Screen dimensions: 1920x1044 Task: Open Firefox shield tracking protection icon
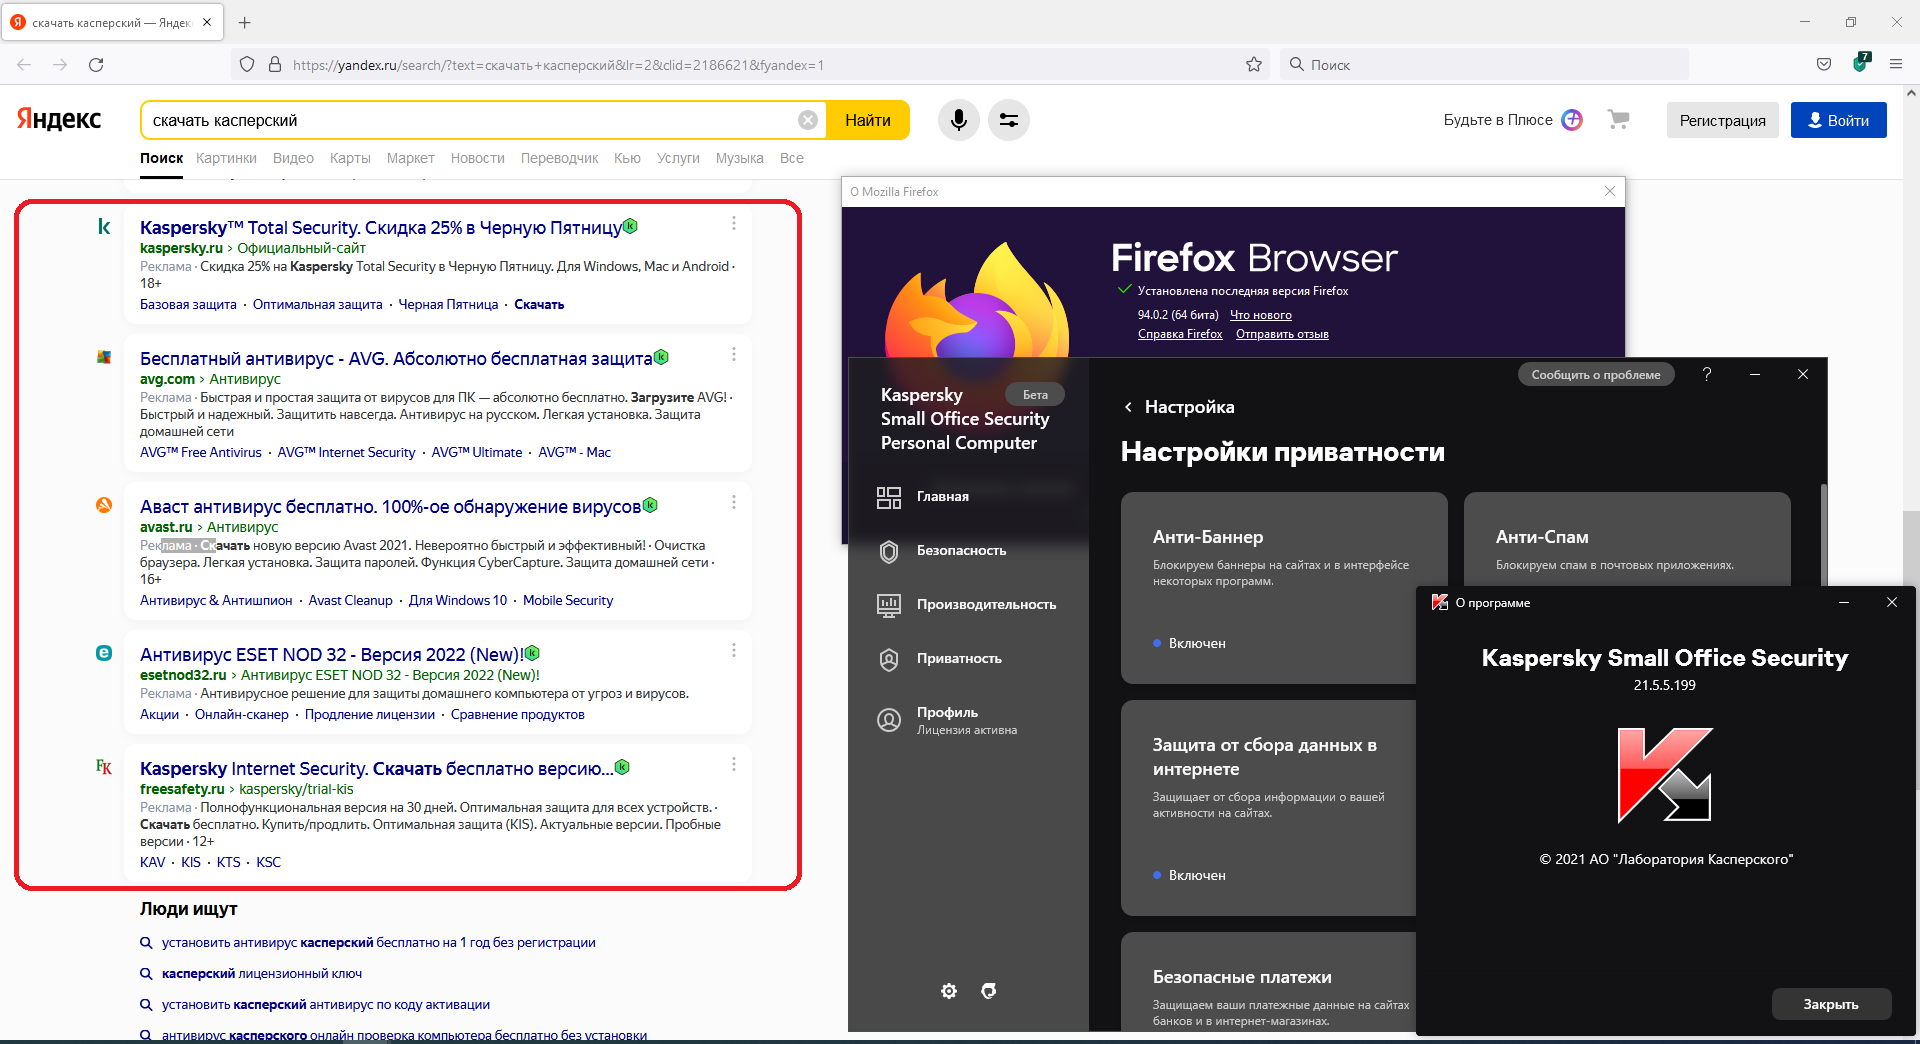click(x=247, y=65)
